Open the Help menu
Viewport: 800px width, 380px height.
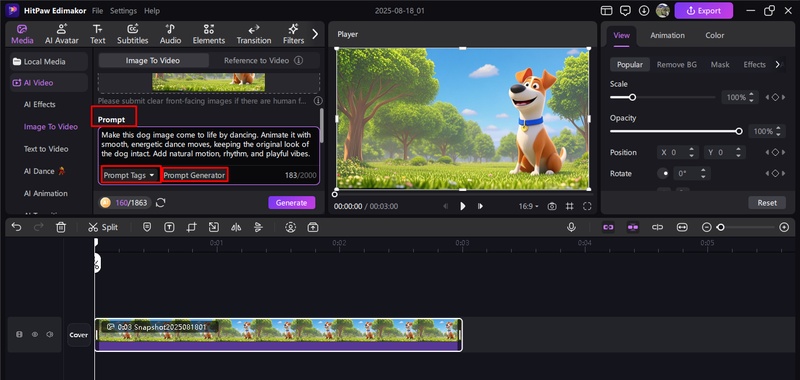click(x=152, y=11)
